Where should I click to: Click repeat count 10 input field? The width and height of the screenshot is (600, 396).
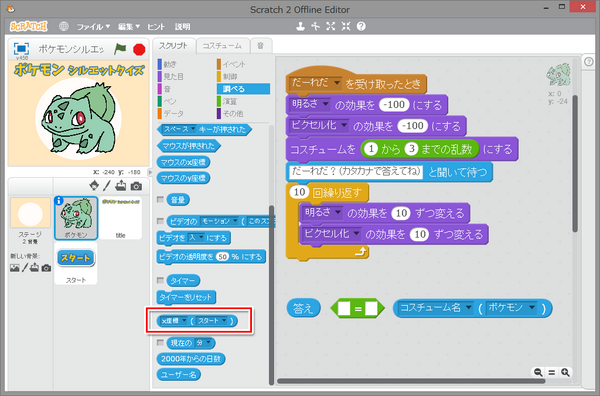300,192
